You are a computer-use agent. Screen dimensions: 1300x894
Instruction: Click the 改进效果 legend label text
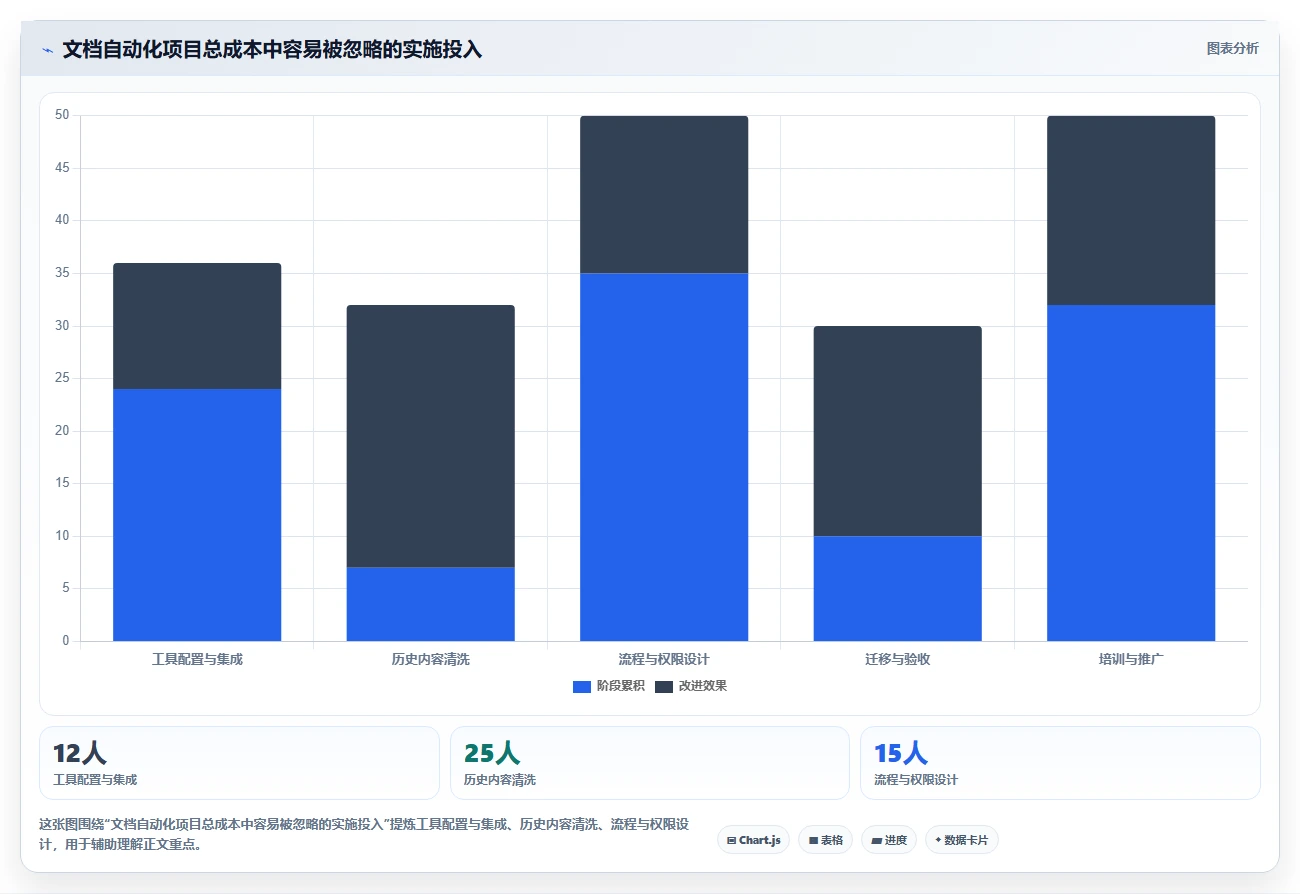(x=702, y=686)
